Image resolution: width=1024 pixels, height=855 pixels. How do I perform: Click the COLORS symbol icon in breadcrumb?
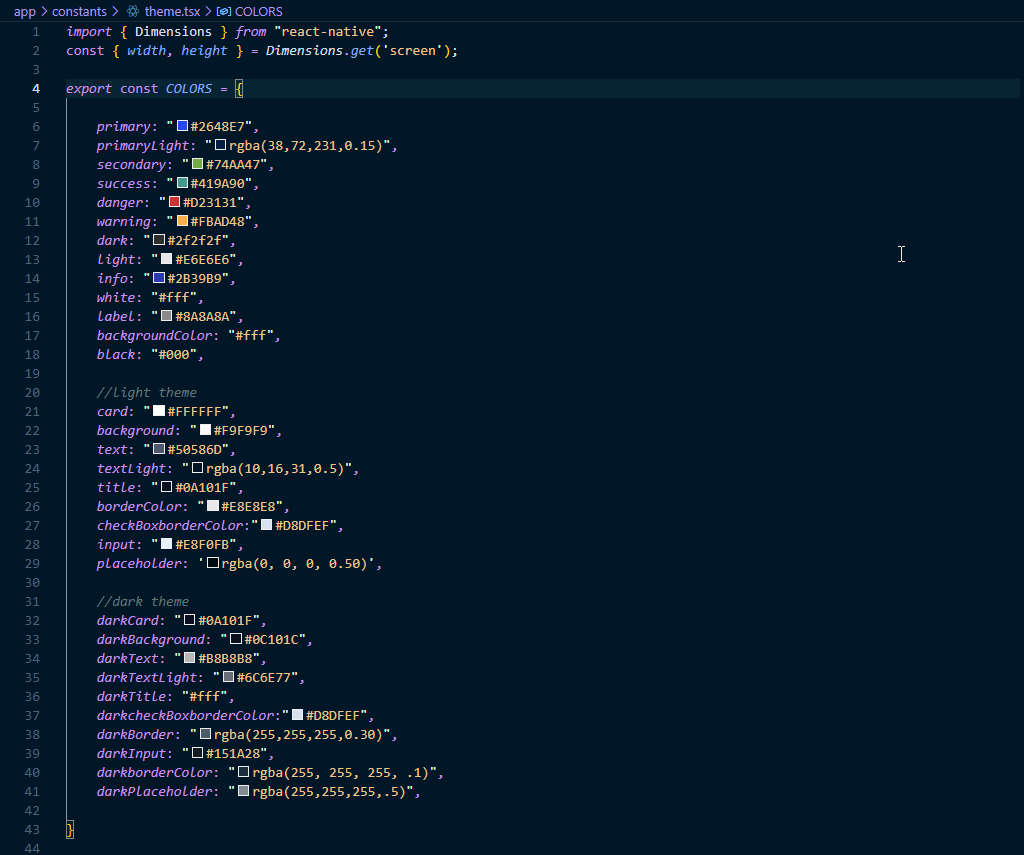[x=224, y=12]
